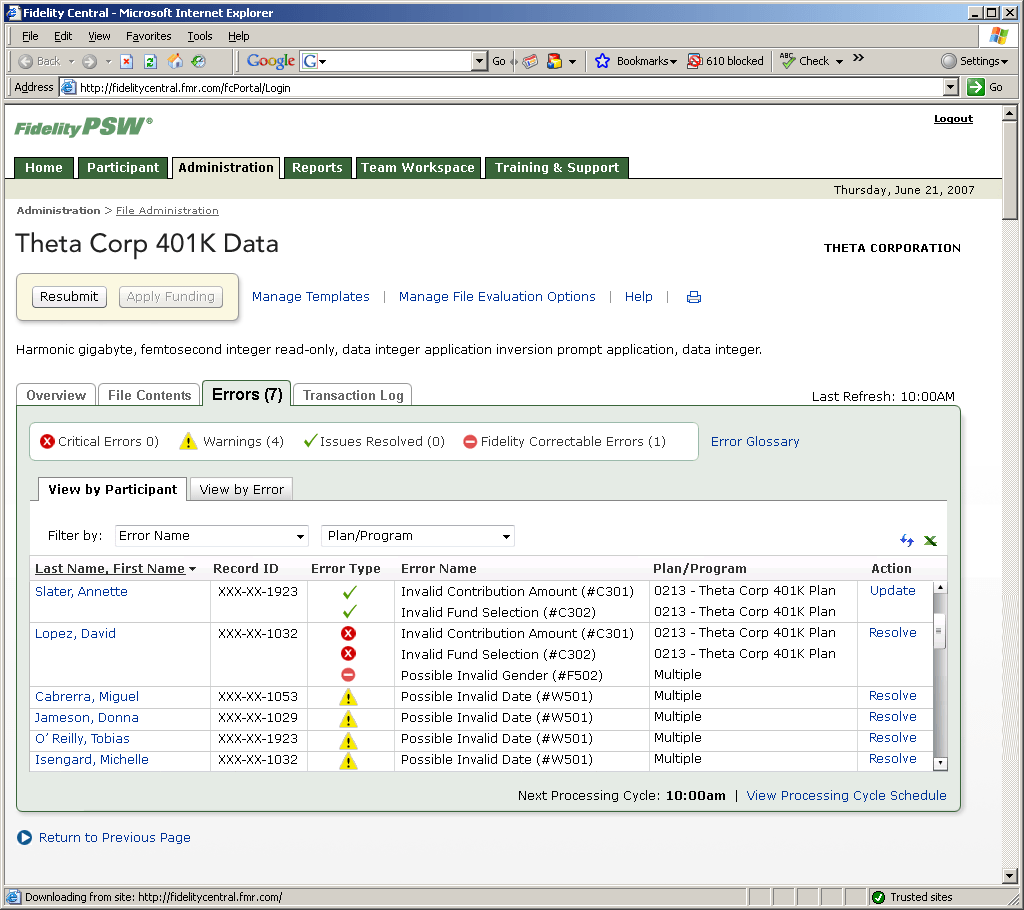Click the Resubmit button
Viewport: 1024px width, 910px height.
pyautogui.click(x=69, y=297)
